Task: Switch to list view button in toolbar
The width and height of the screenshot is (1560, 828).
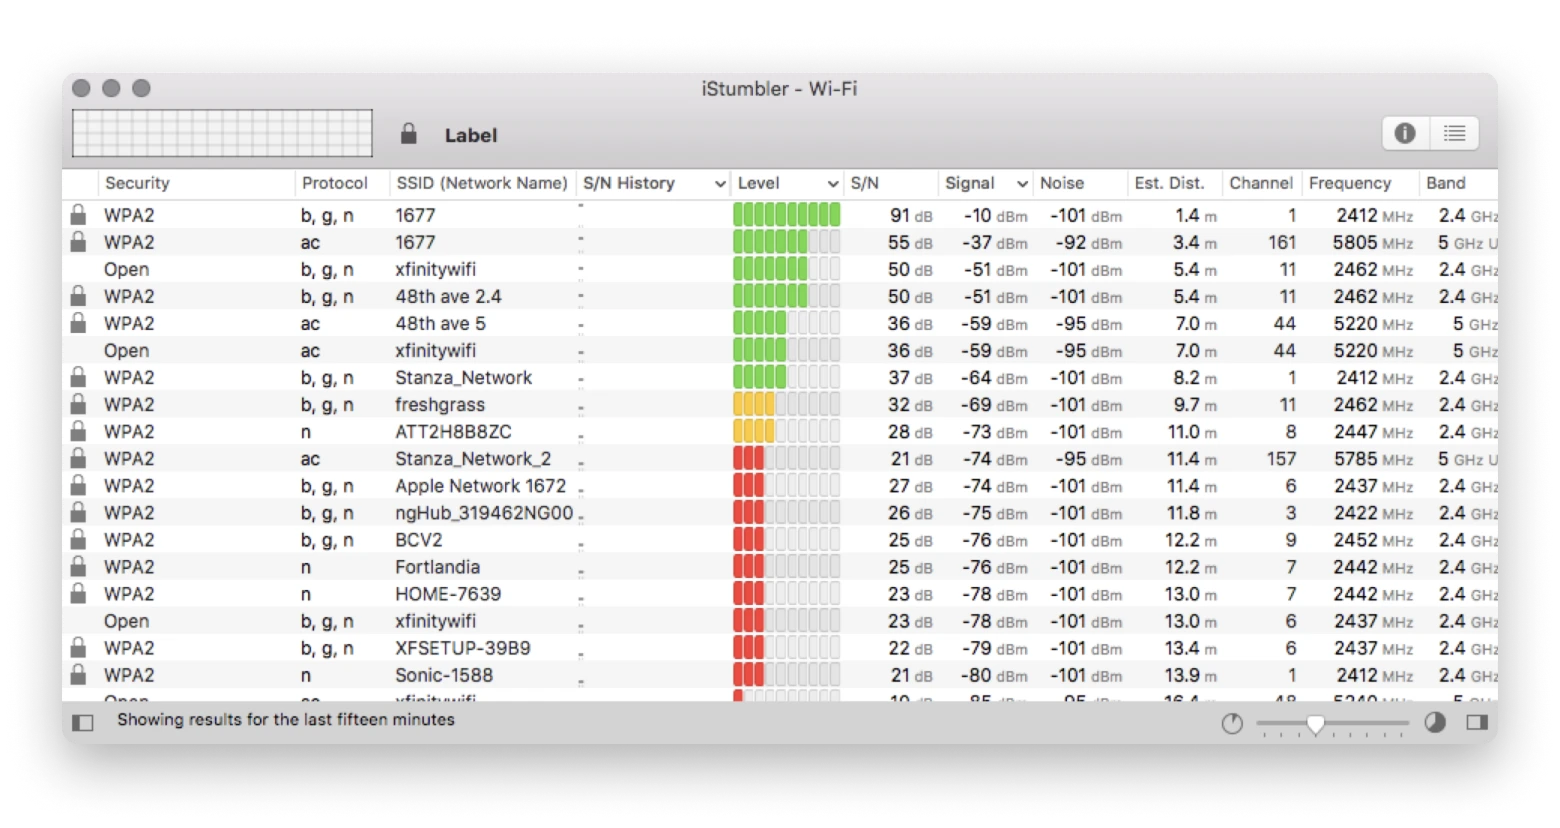Action: pos(1454,133)
